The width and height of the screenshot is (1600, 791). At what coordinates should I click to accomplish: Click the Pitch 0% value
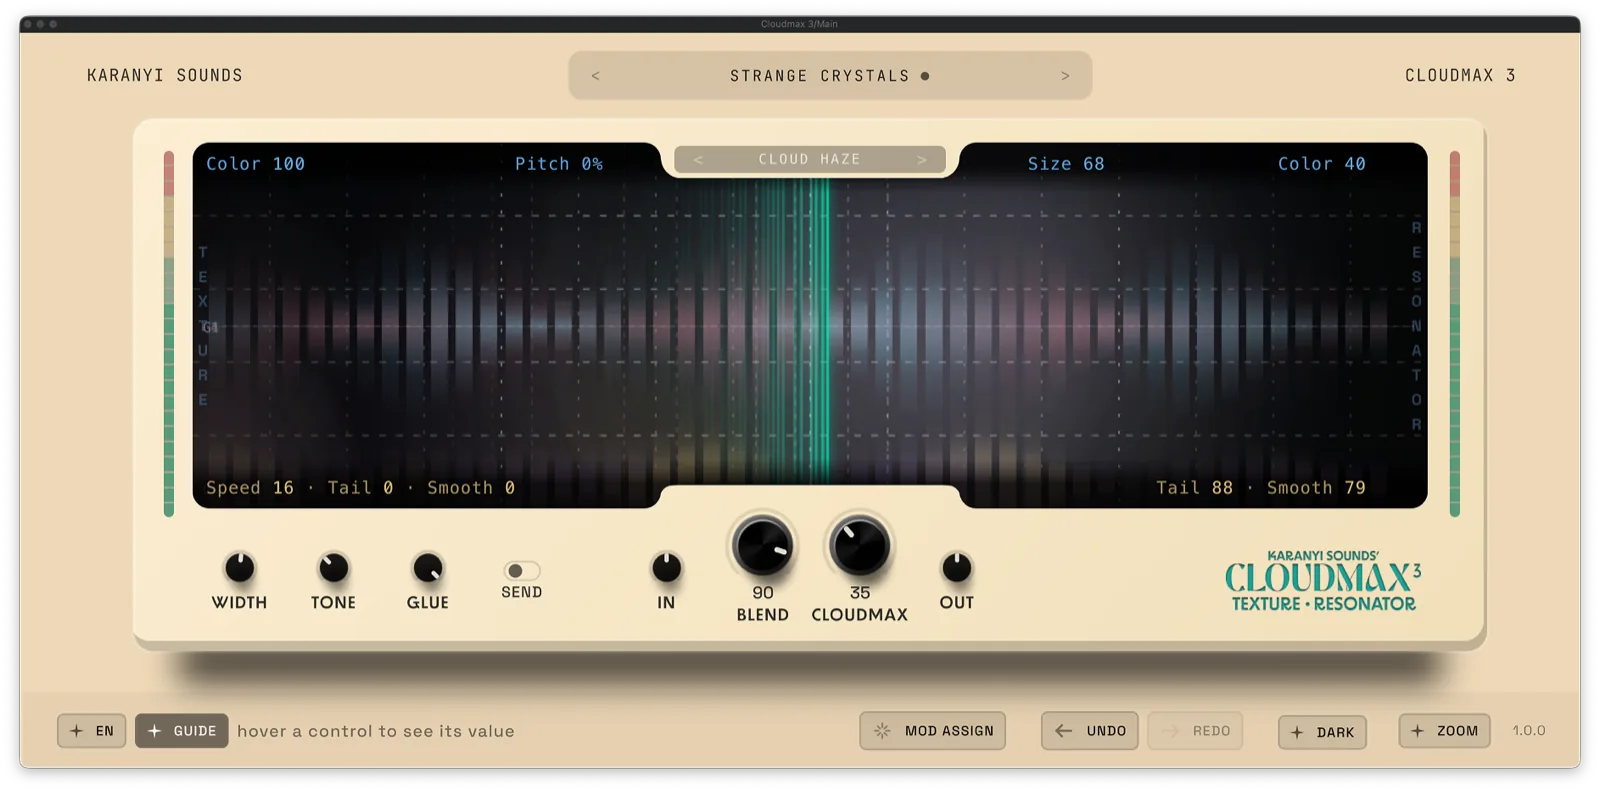tap(559, 164)
